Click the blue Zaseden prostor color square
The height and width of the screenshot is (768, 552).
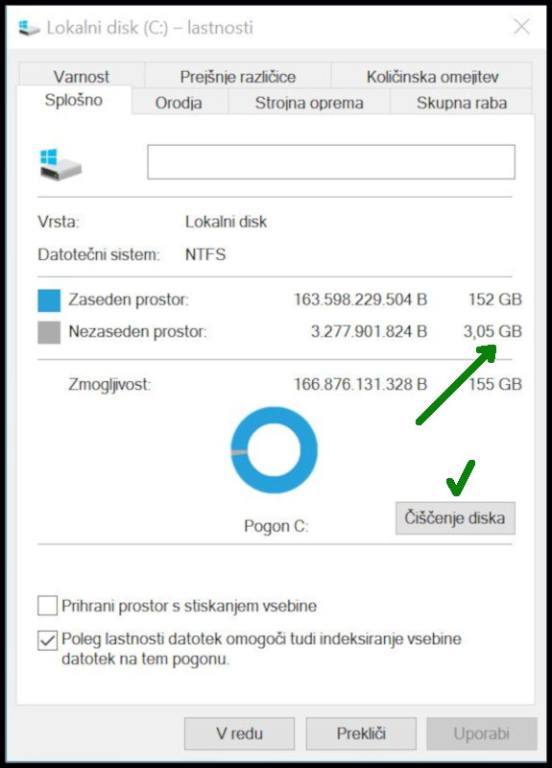[49, 300]
